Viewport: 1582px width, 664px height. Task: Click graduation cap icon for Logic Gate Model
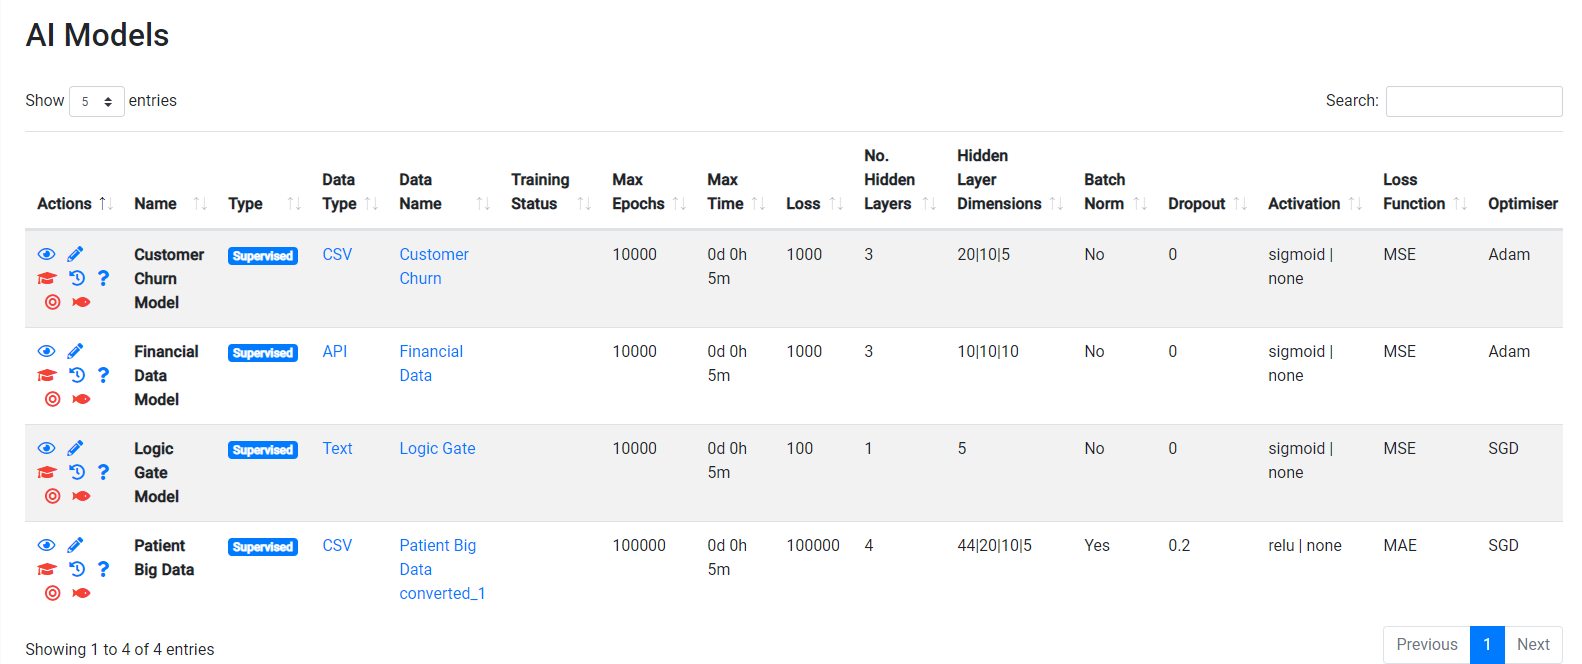pos(47,472)
